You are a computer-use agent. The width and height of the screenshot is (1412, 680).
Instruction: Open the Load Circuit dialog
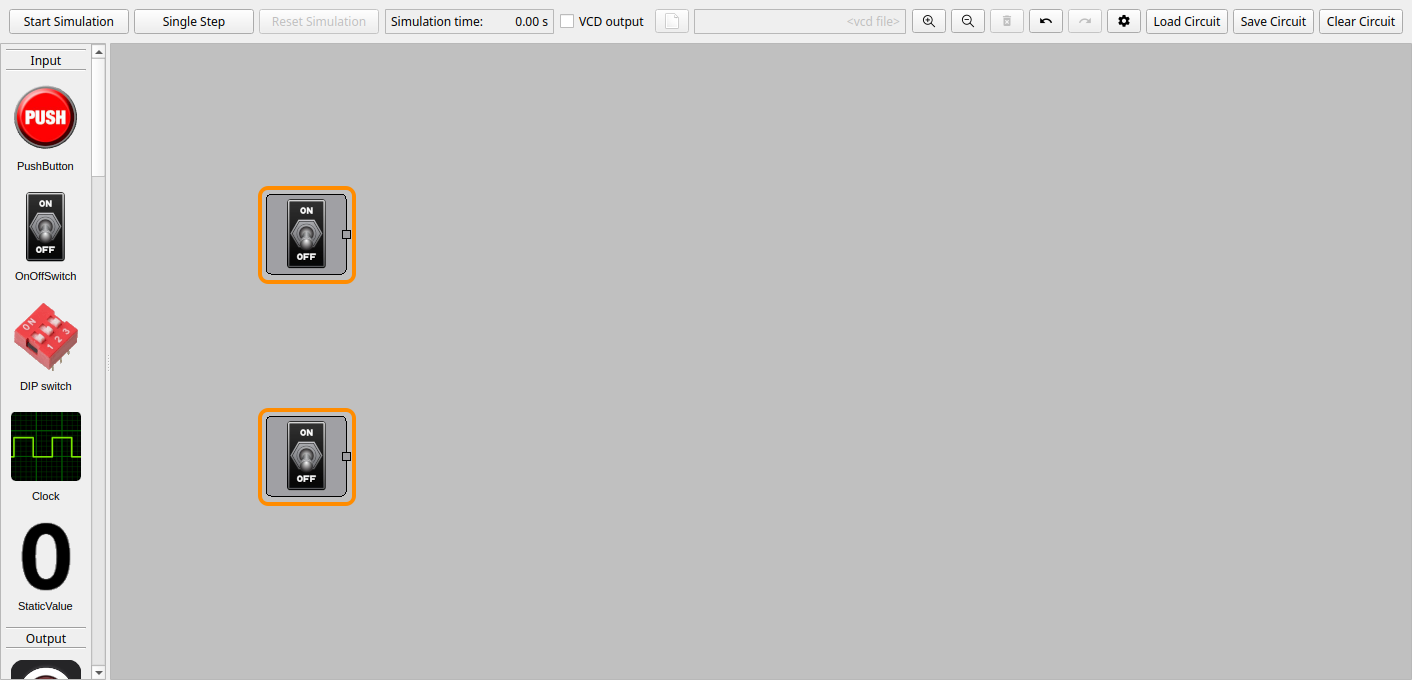(1187, 21)
